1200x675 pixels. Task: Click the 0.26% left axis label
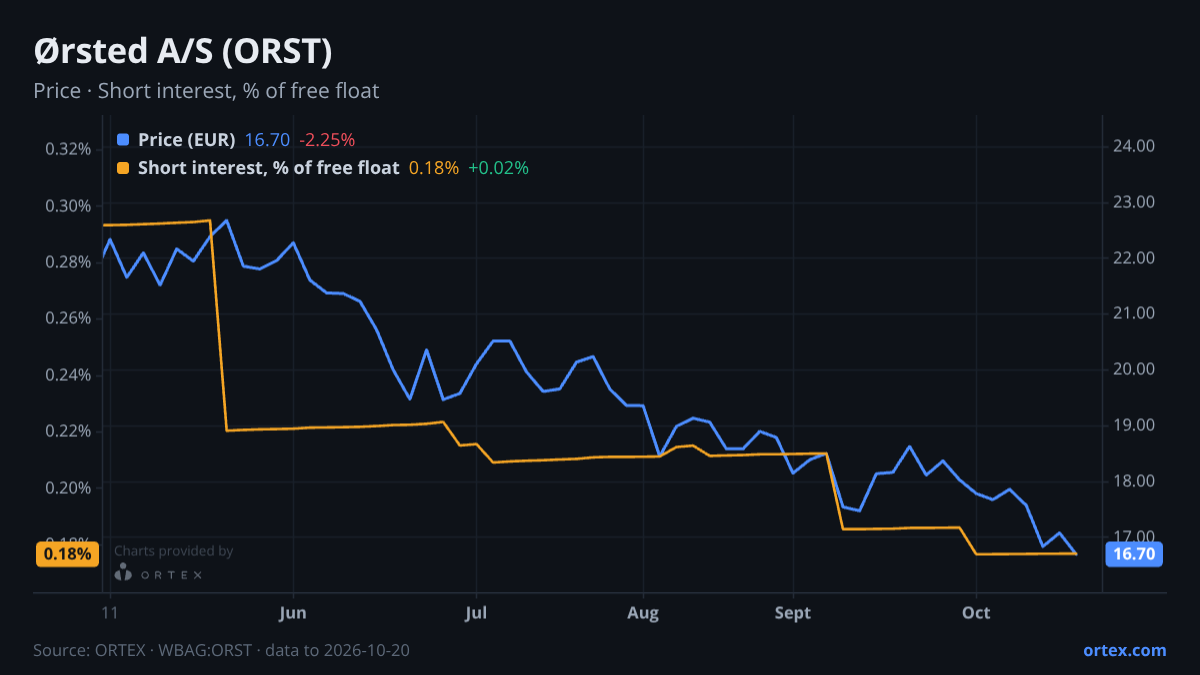(69, 318)
